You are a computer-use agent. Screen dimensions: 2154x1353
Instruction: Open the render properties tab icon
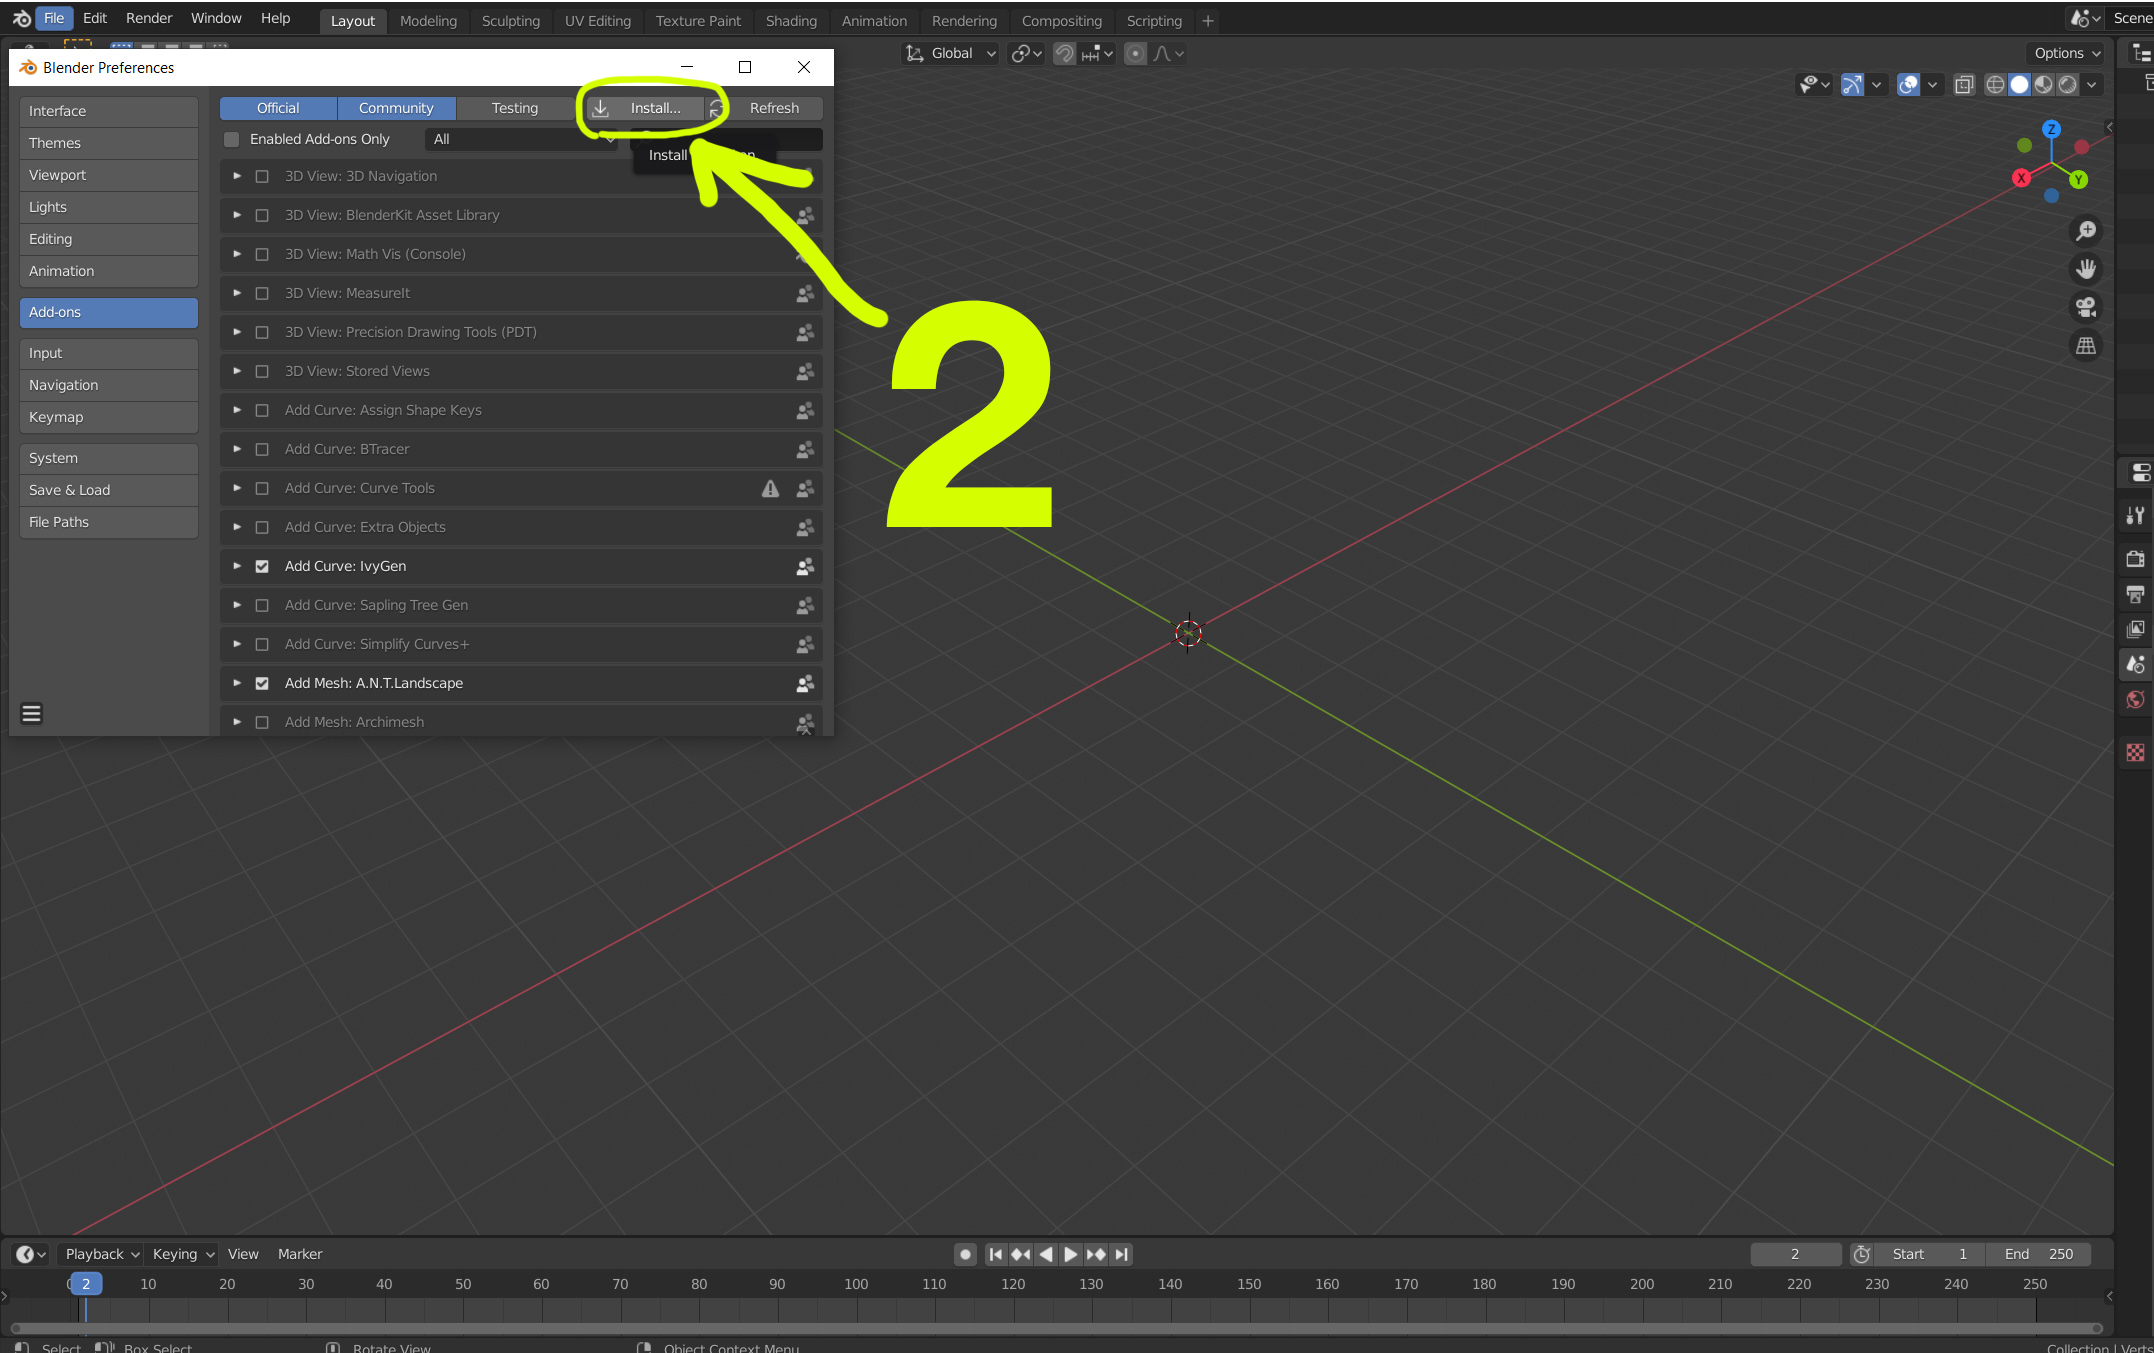pyautogui.click(x=2135, y=559)
